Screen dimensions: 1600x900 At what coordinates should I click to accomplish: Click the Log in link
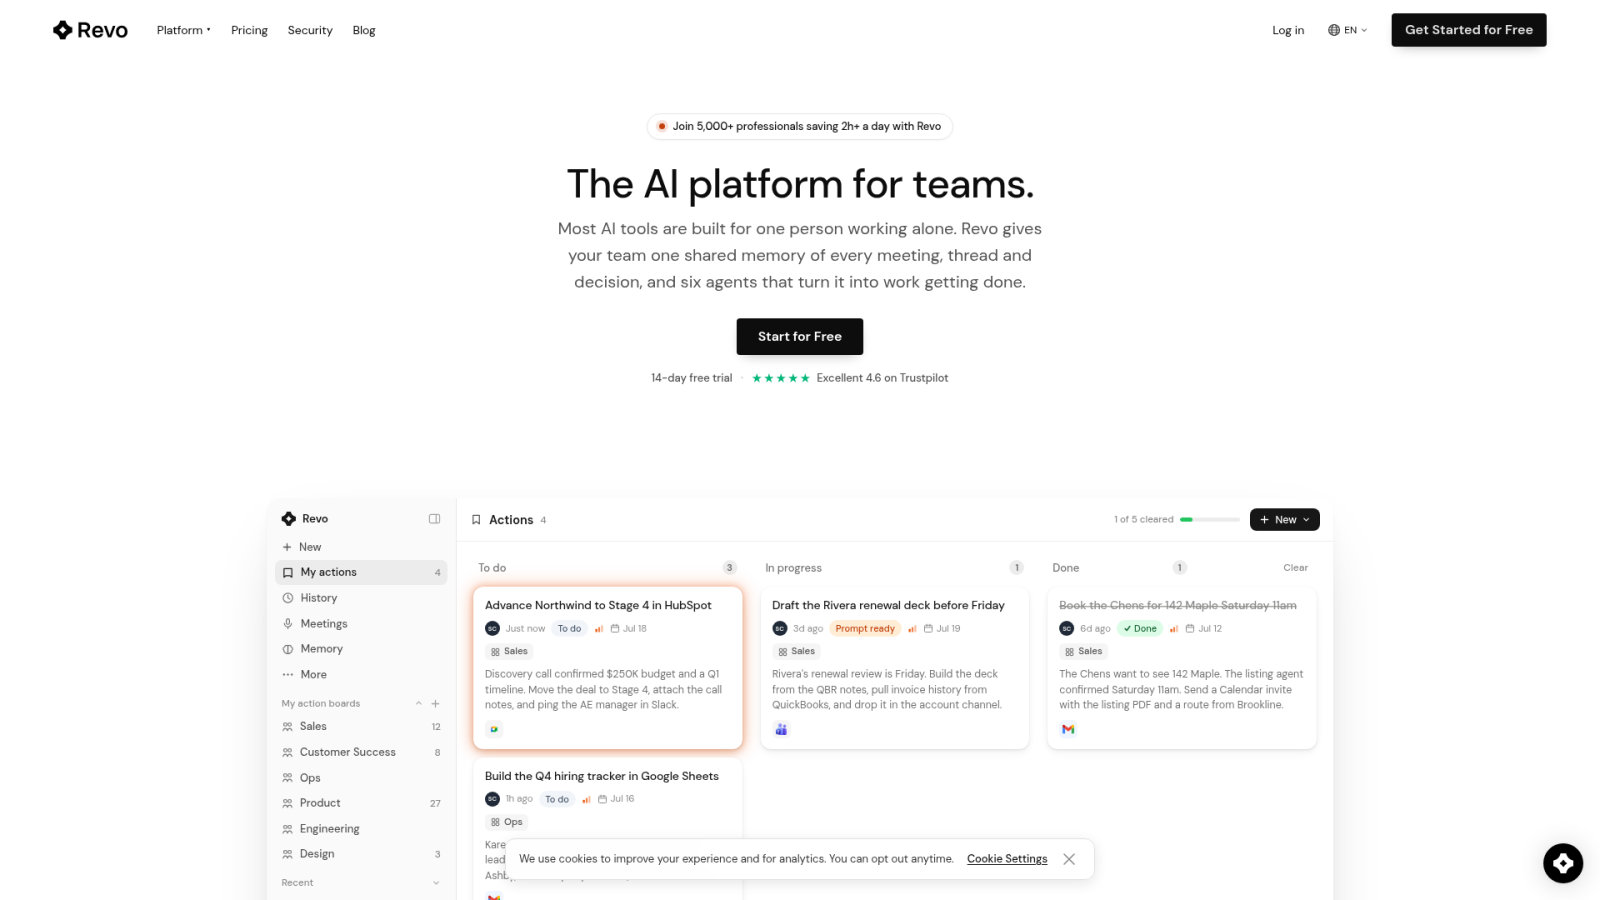pyautogui.click(x=1288, y=30)
